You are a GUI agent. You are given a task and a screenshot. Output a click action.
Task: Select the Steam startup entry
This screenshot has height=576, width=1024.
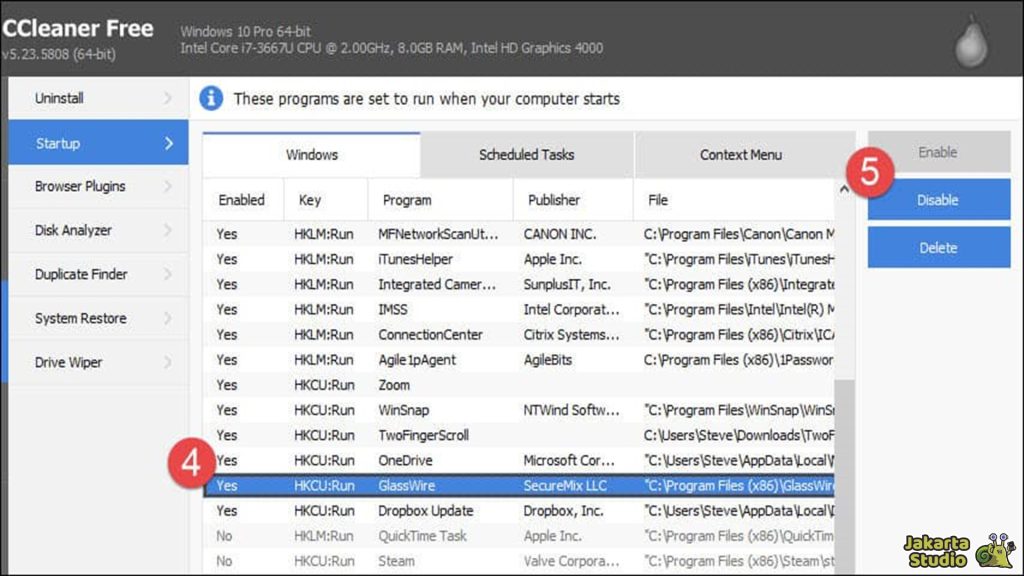[x=519, y=561]
